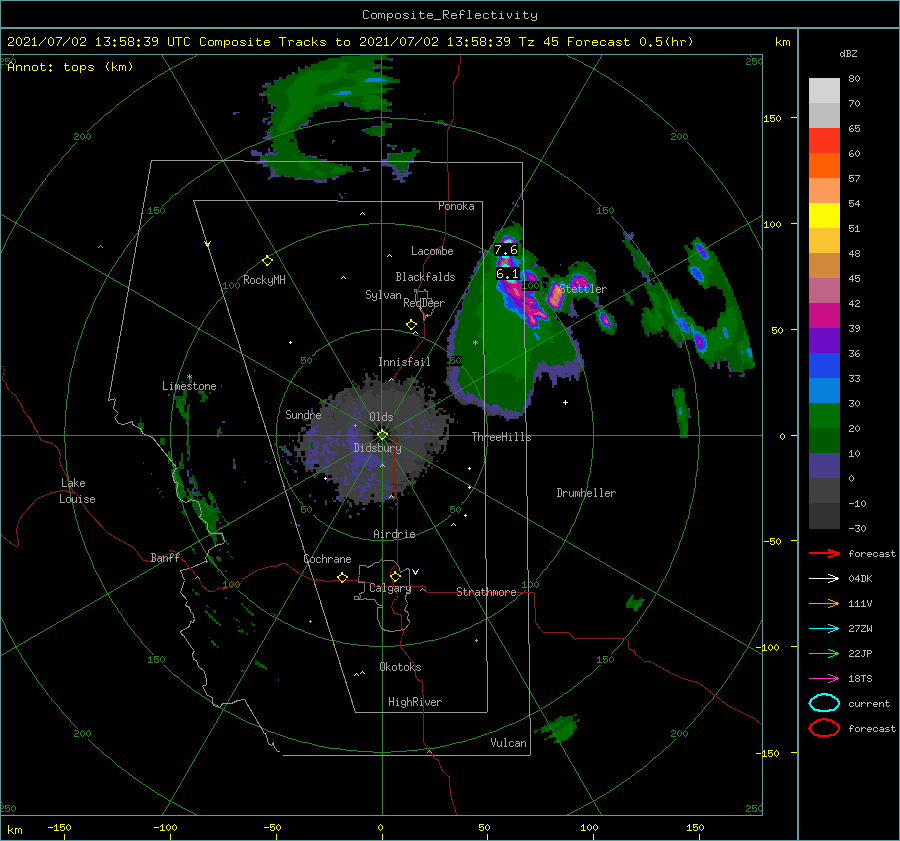Click the Airdrie city label
The image size is (900, 841).
[x=394, y=534]
